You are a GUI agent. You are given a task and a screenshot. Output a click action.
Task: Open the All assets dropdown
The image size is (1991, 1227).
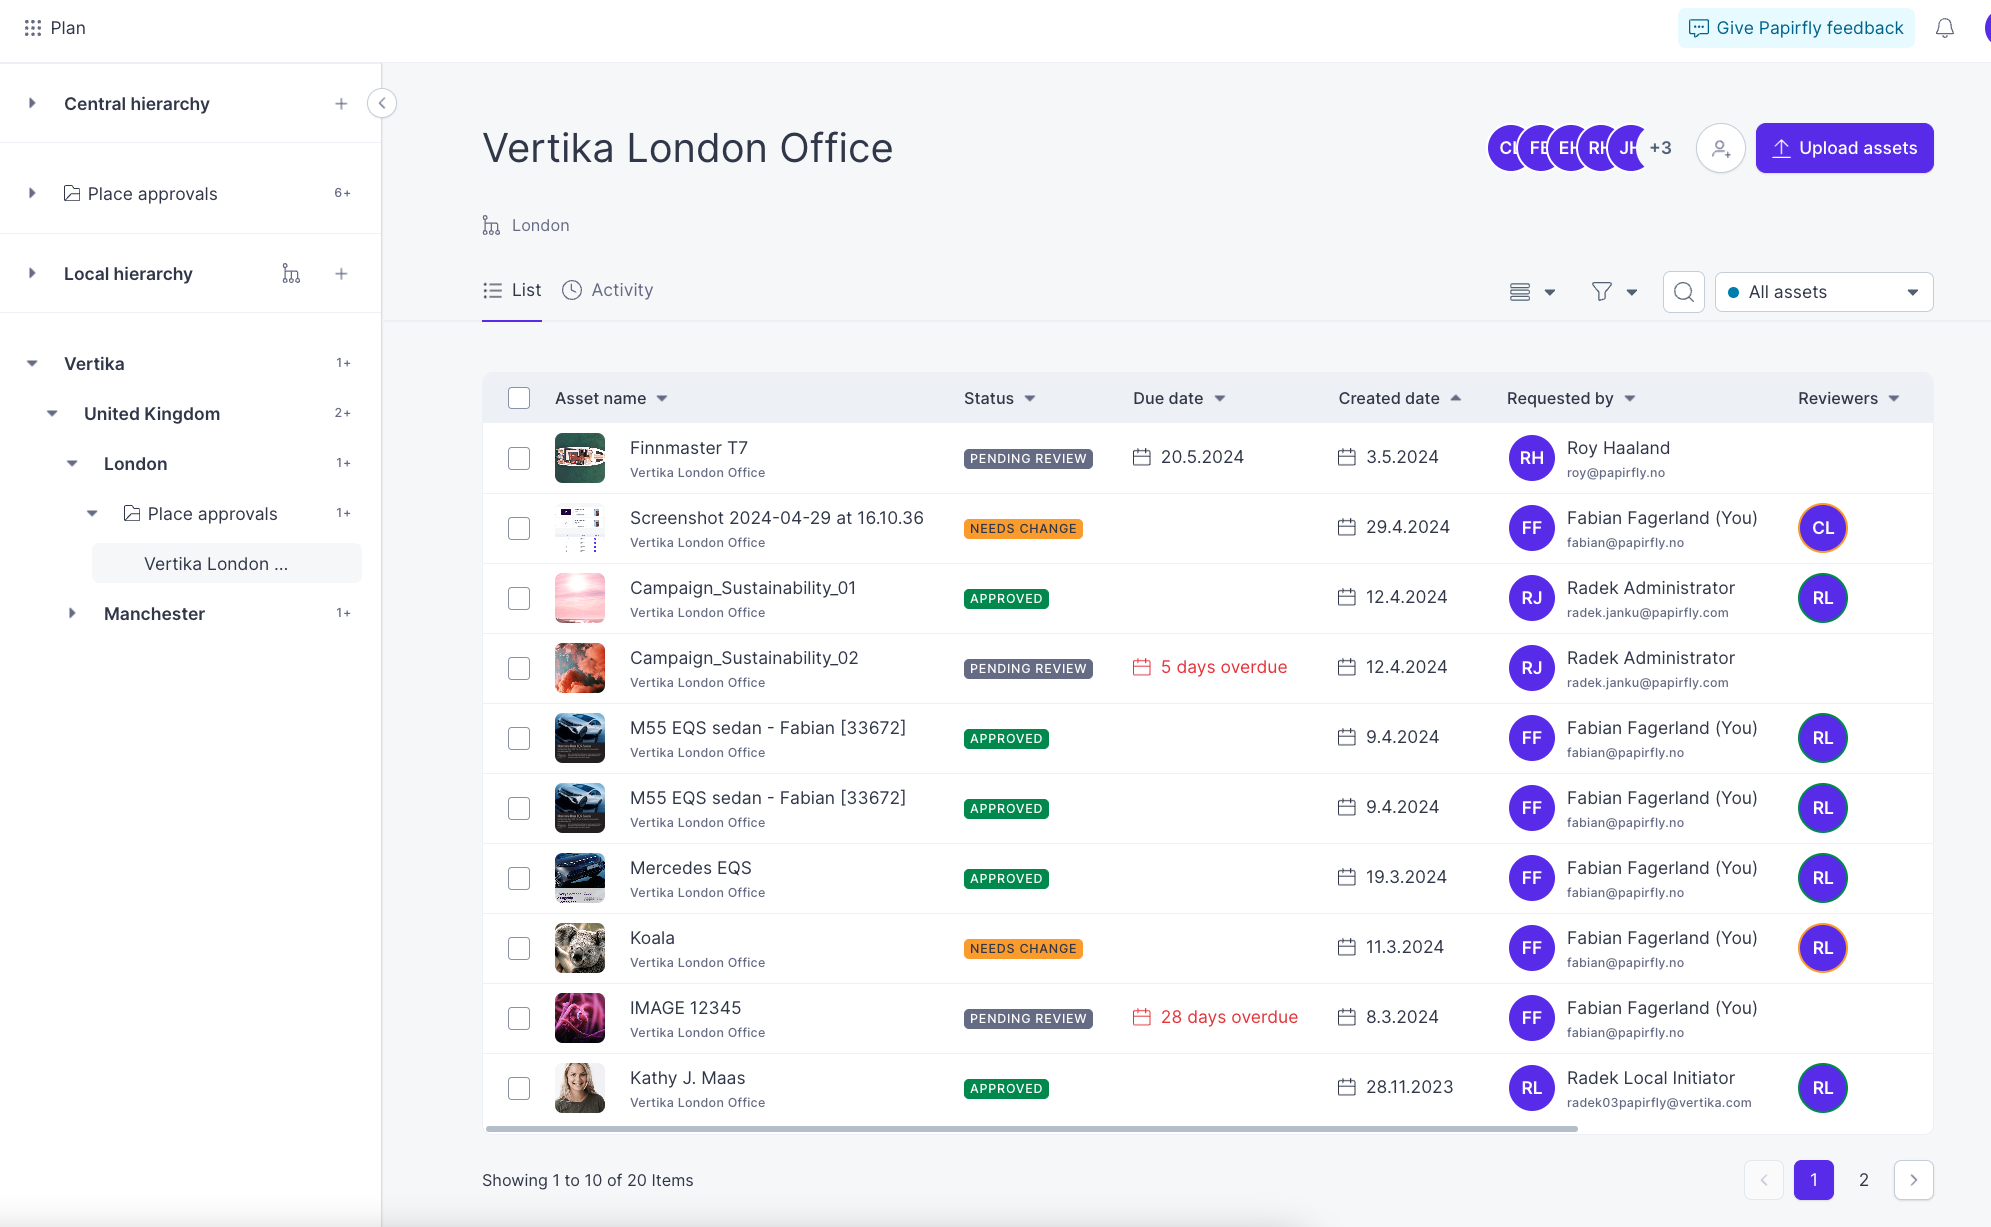click(1823, 292)
